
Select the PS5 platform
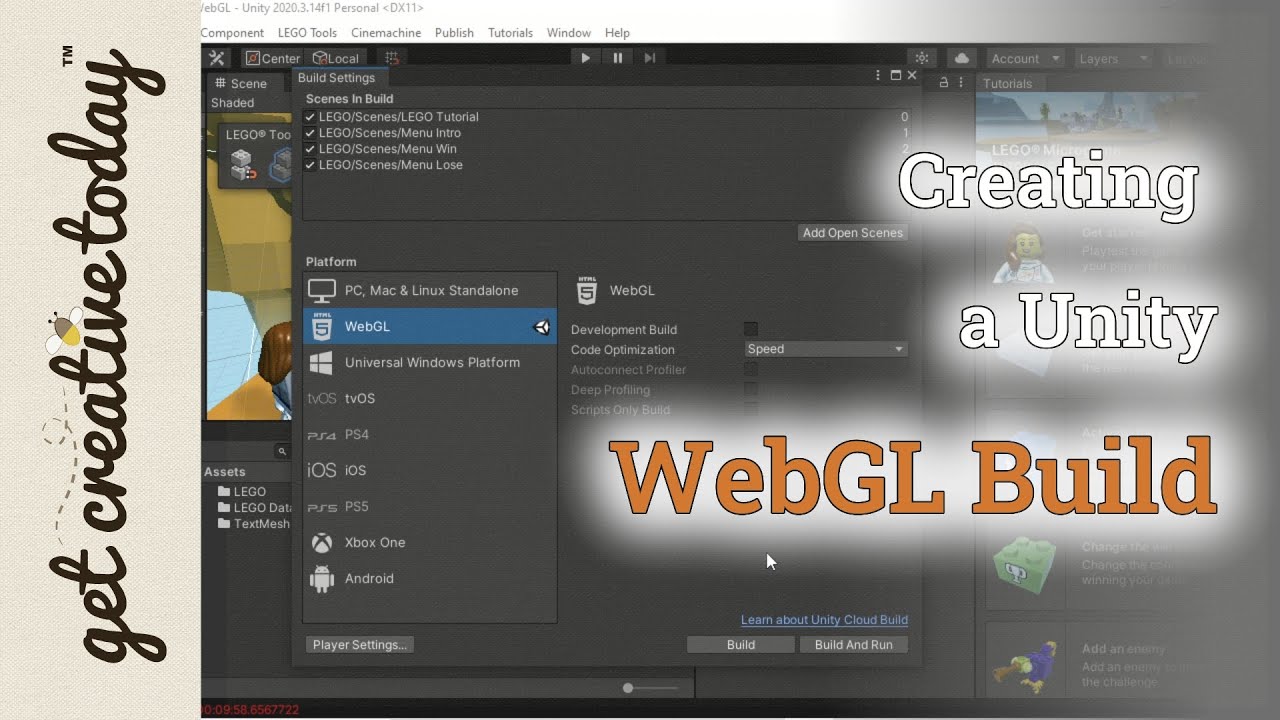coord(430,506)
